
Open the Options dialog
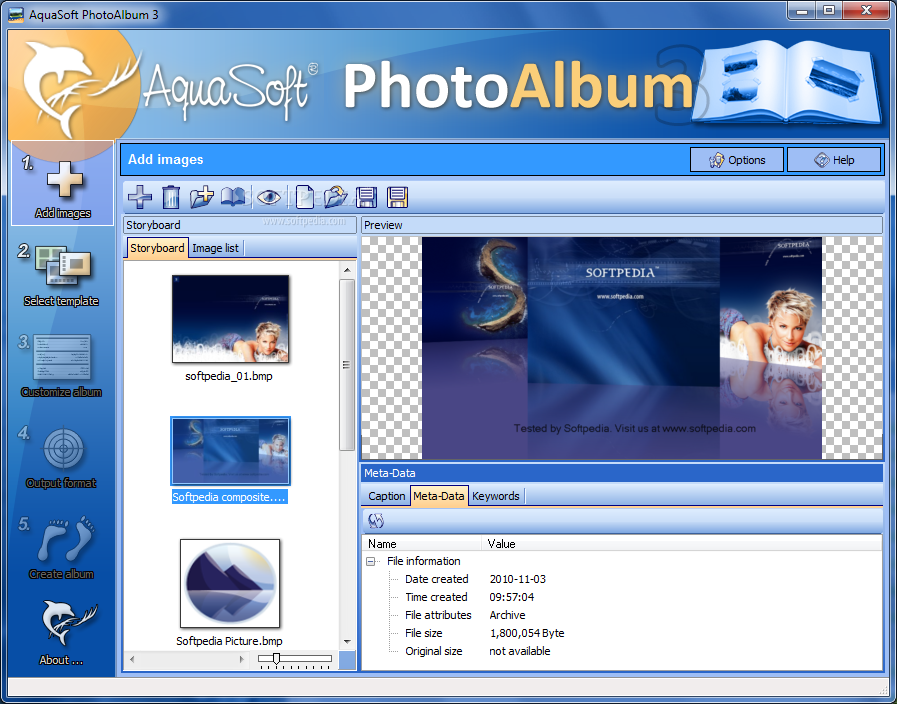[x=737, y=160]
